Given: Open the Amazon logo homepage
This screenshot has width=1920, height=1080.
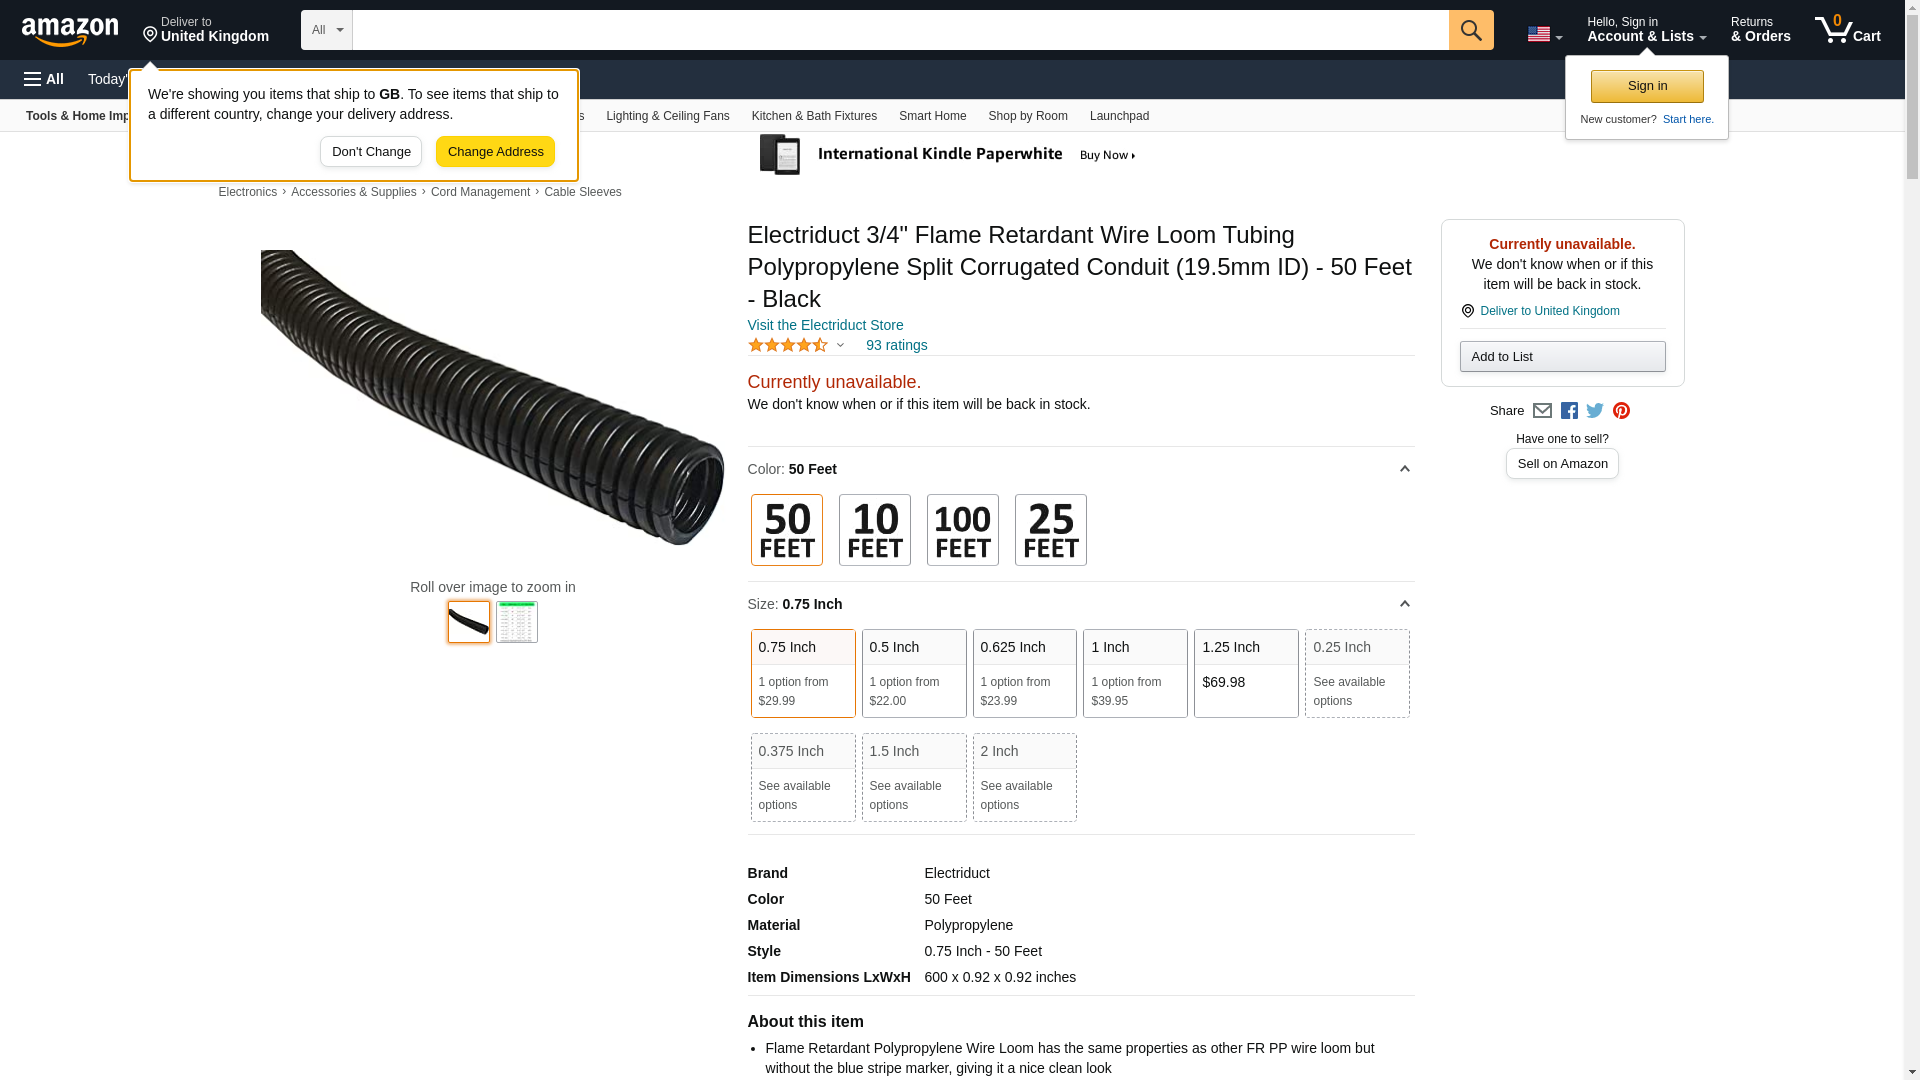Looking at the screenshot, I should 70,32.
